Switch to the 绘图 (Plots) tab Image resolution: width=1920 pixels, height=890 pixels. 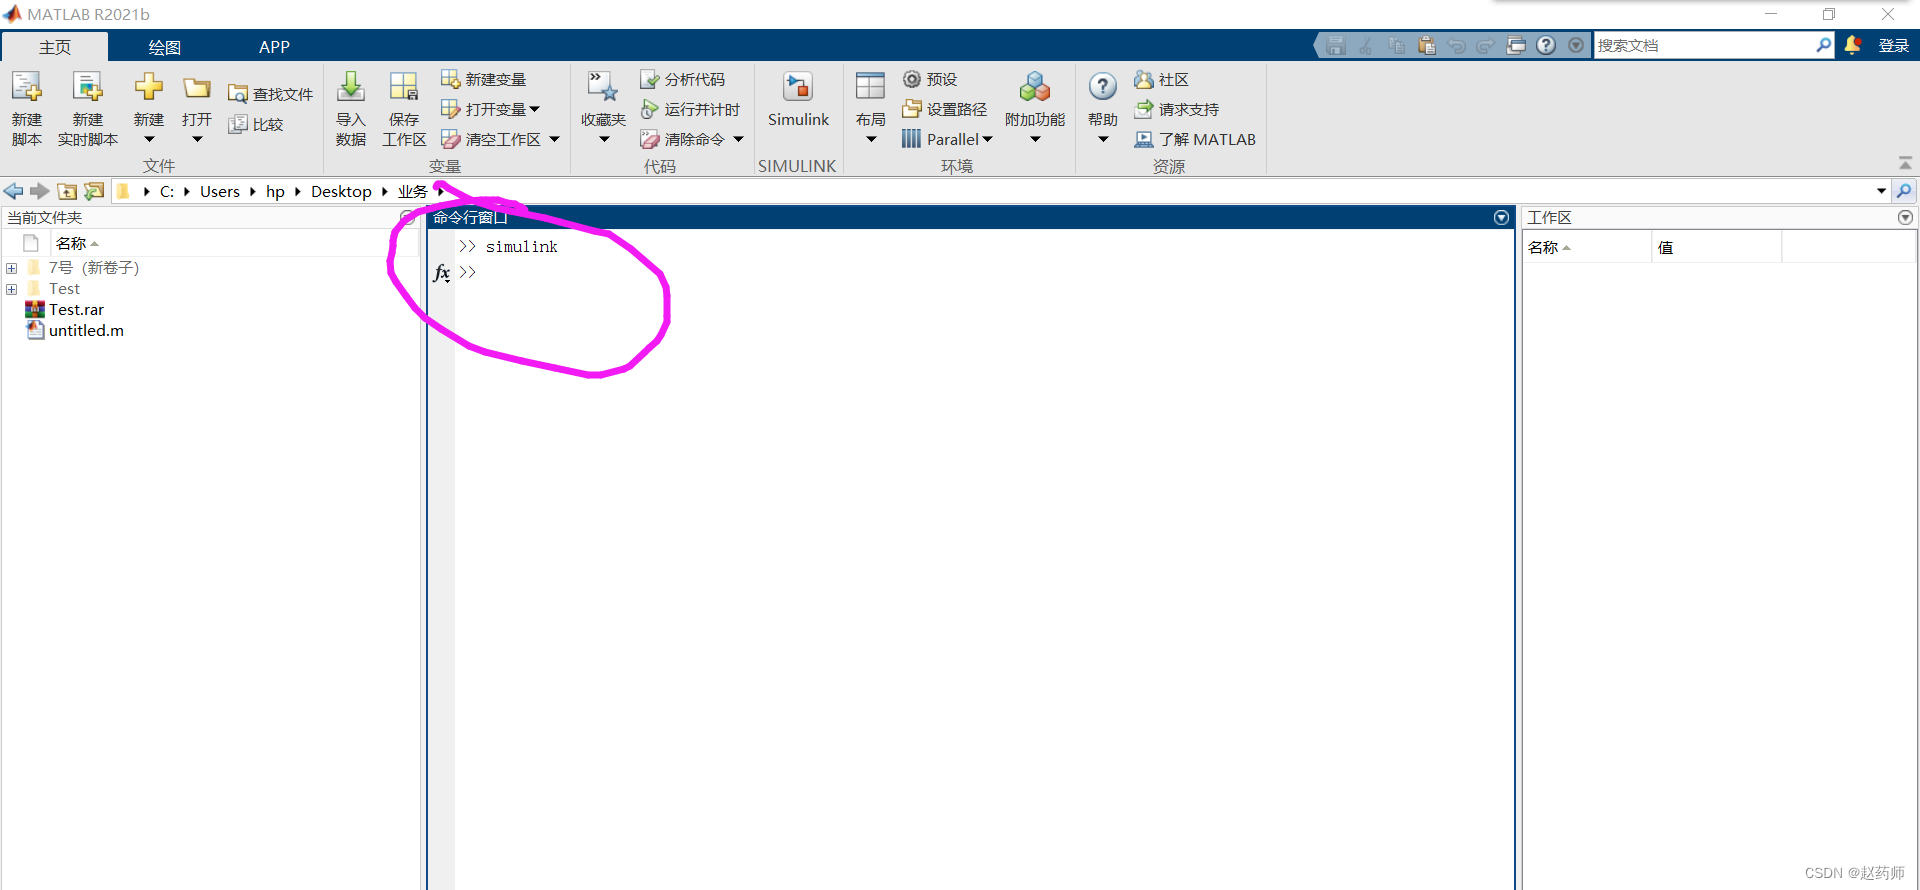point(164,47)
